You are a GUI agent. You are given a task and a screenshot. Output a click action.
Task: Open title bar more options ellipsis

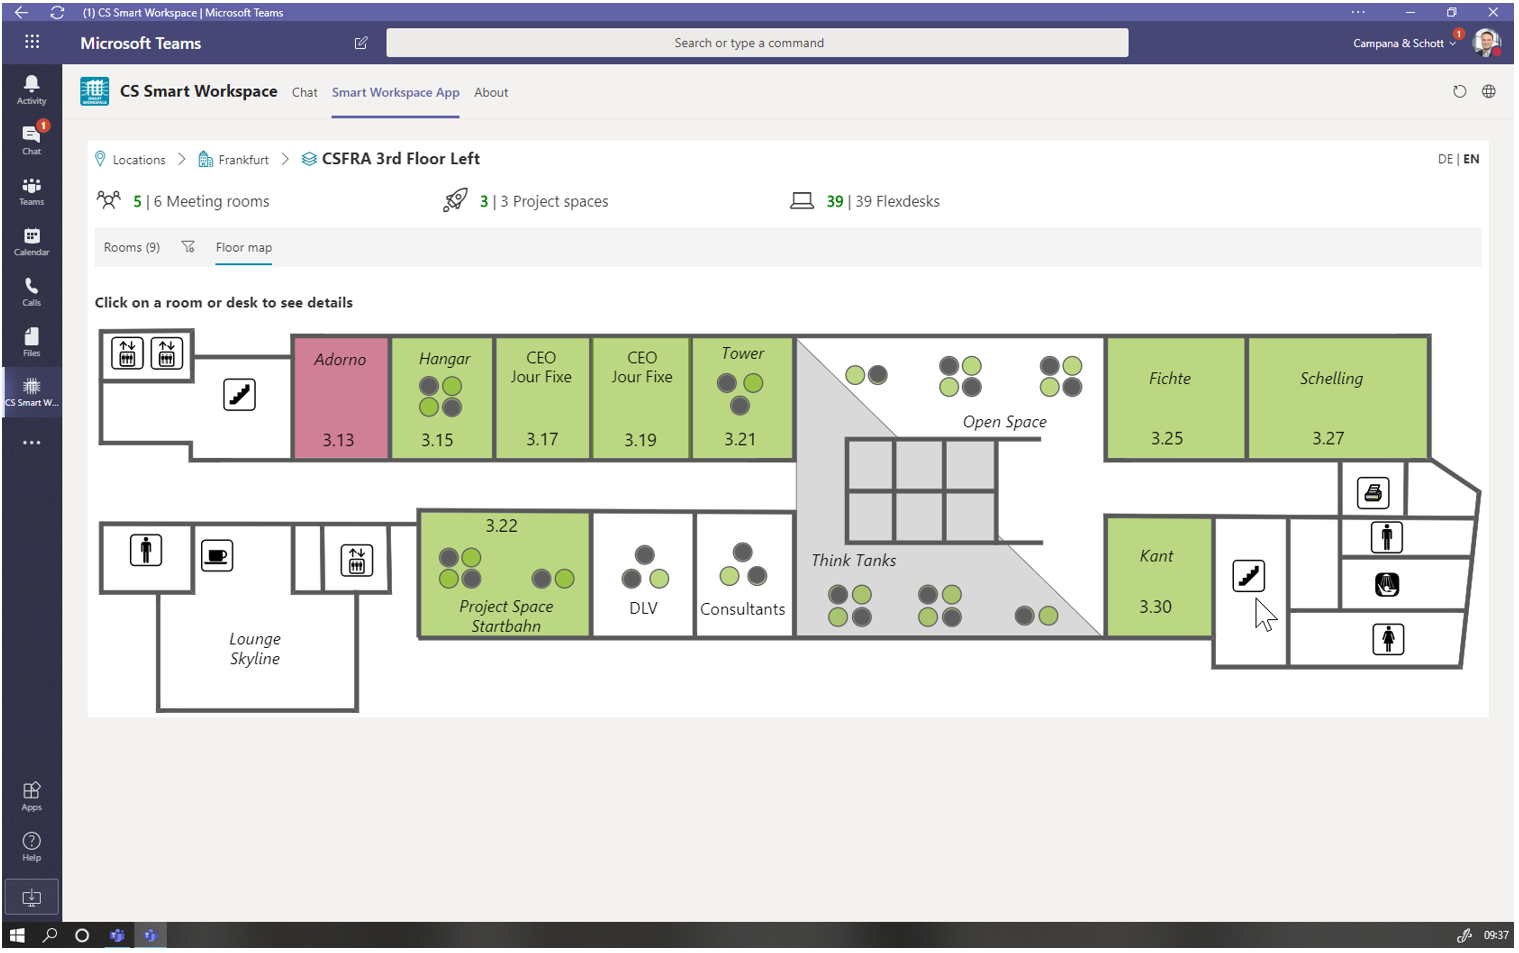pyautogui.click(x=1358, y=12)
